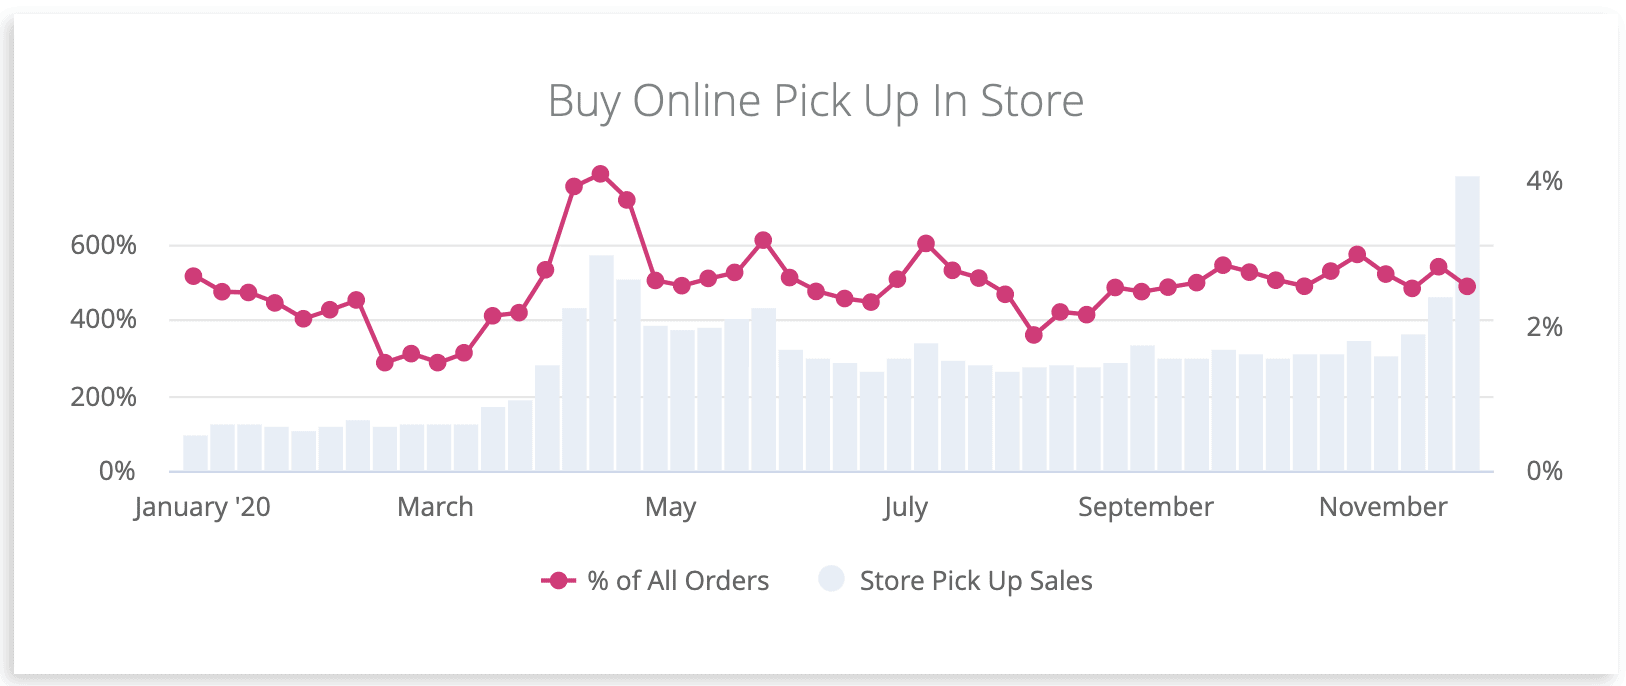Click the September axis label
1626x686 pixels.
pyautogui.click(x=1146, y=507)
